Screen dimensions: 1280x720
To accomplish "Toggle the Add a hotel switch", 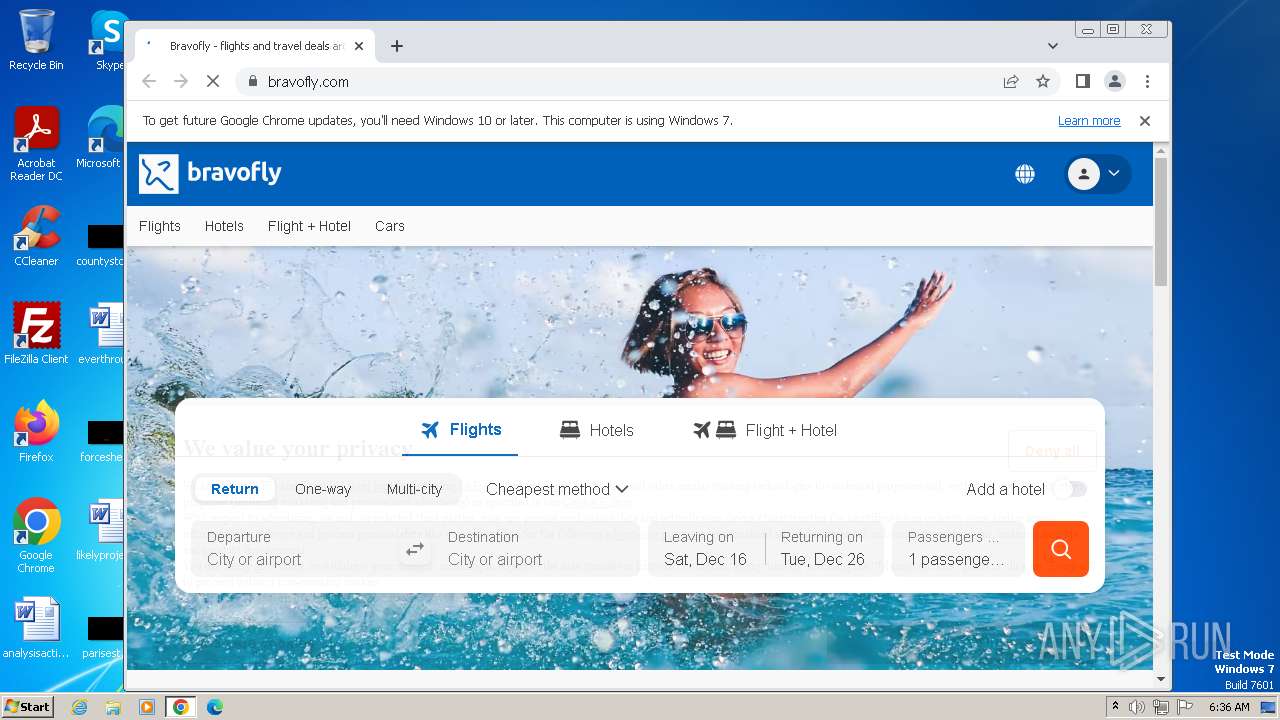I will [x=1069, y=489].
